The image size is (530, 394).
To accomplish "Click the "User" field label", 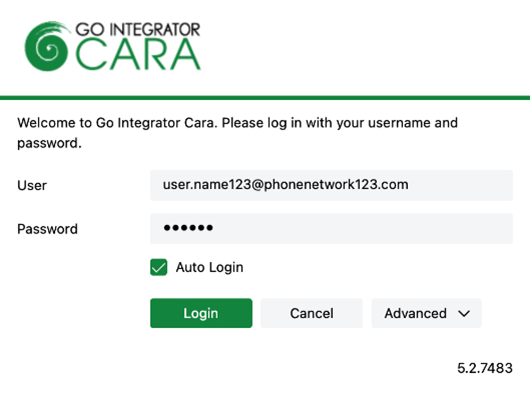I will 32,186.
